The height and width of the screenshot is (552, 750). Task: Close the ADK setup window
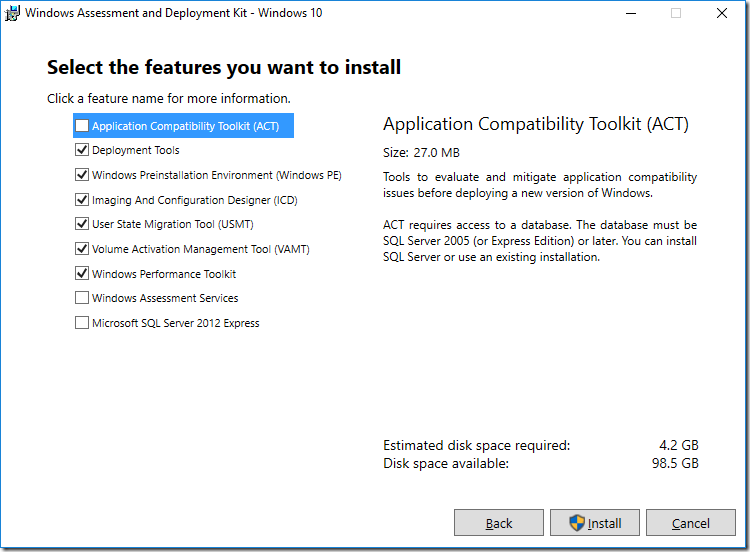[722, 13]
